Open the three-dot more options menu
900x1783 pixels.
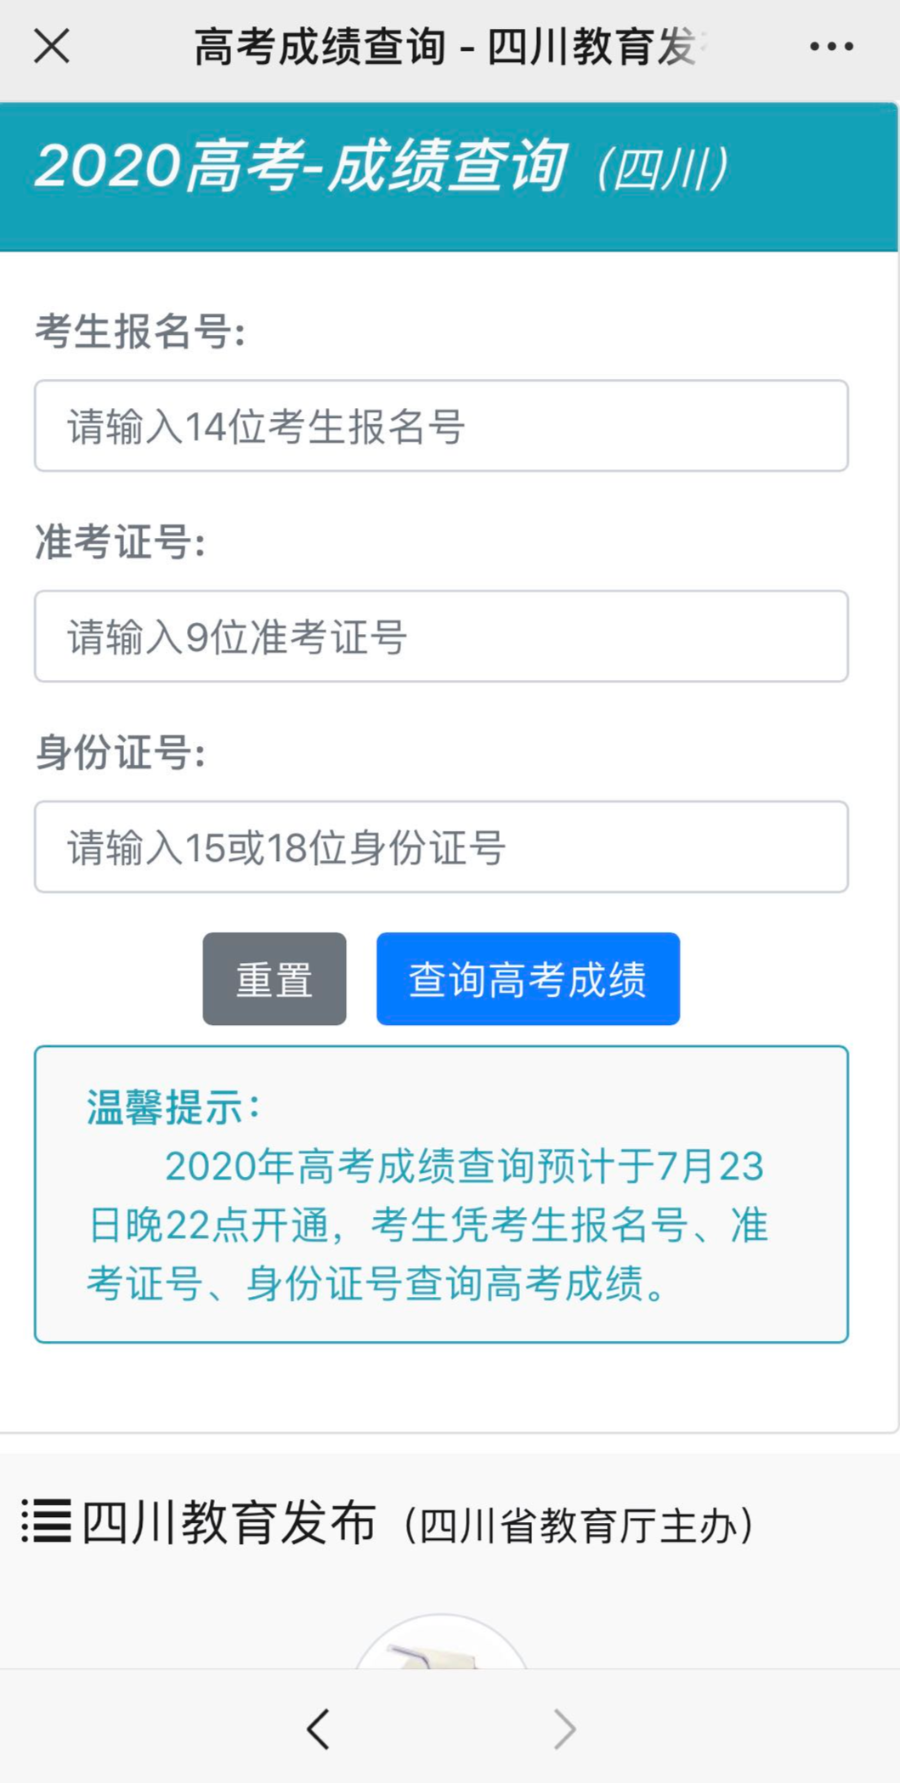pos(831,46)
